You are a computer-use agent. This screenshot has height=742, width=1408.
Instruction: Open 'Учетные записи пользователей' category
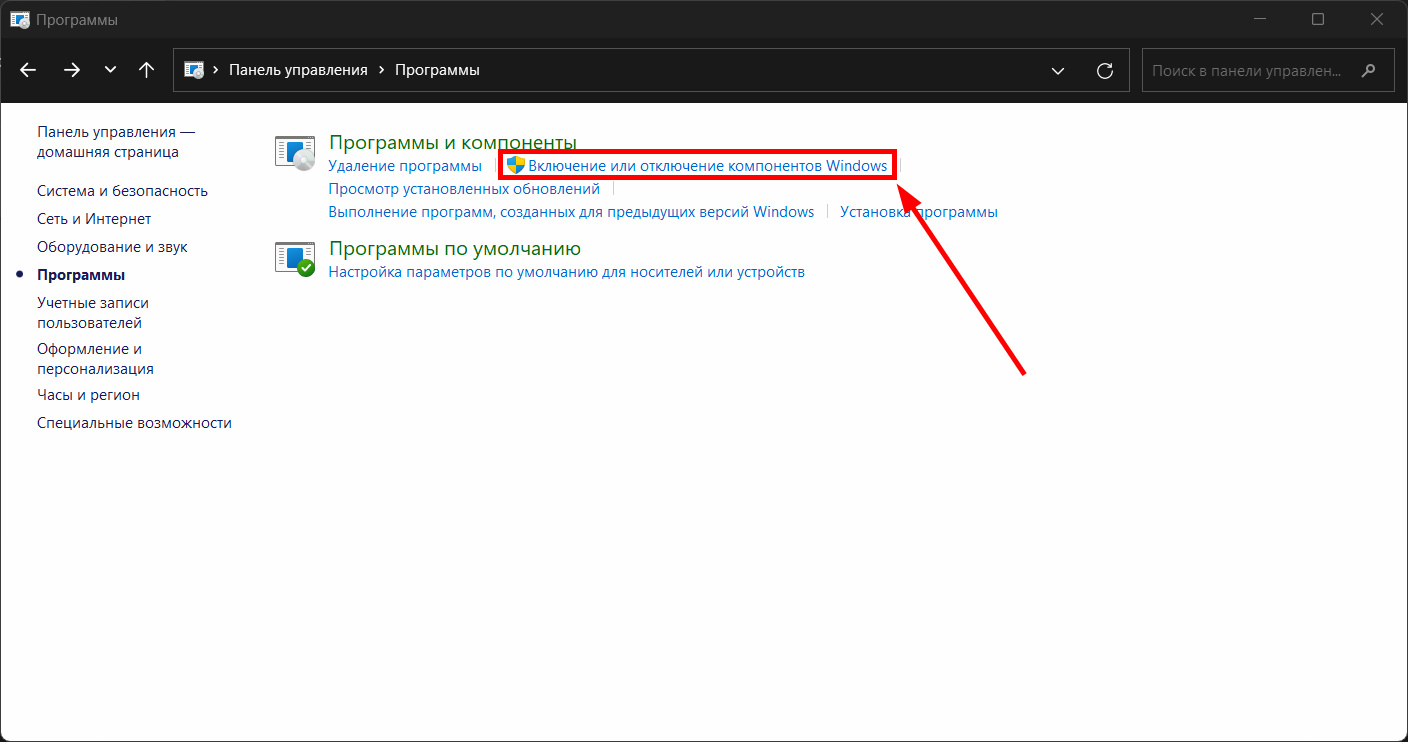click(x=93, y=312)
